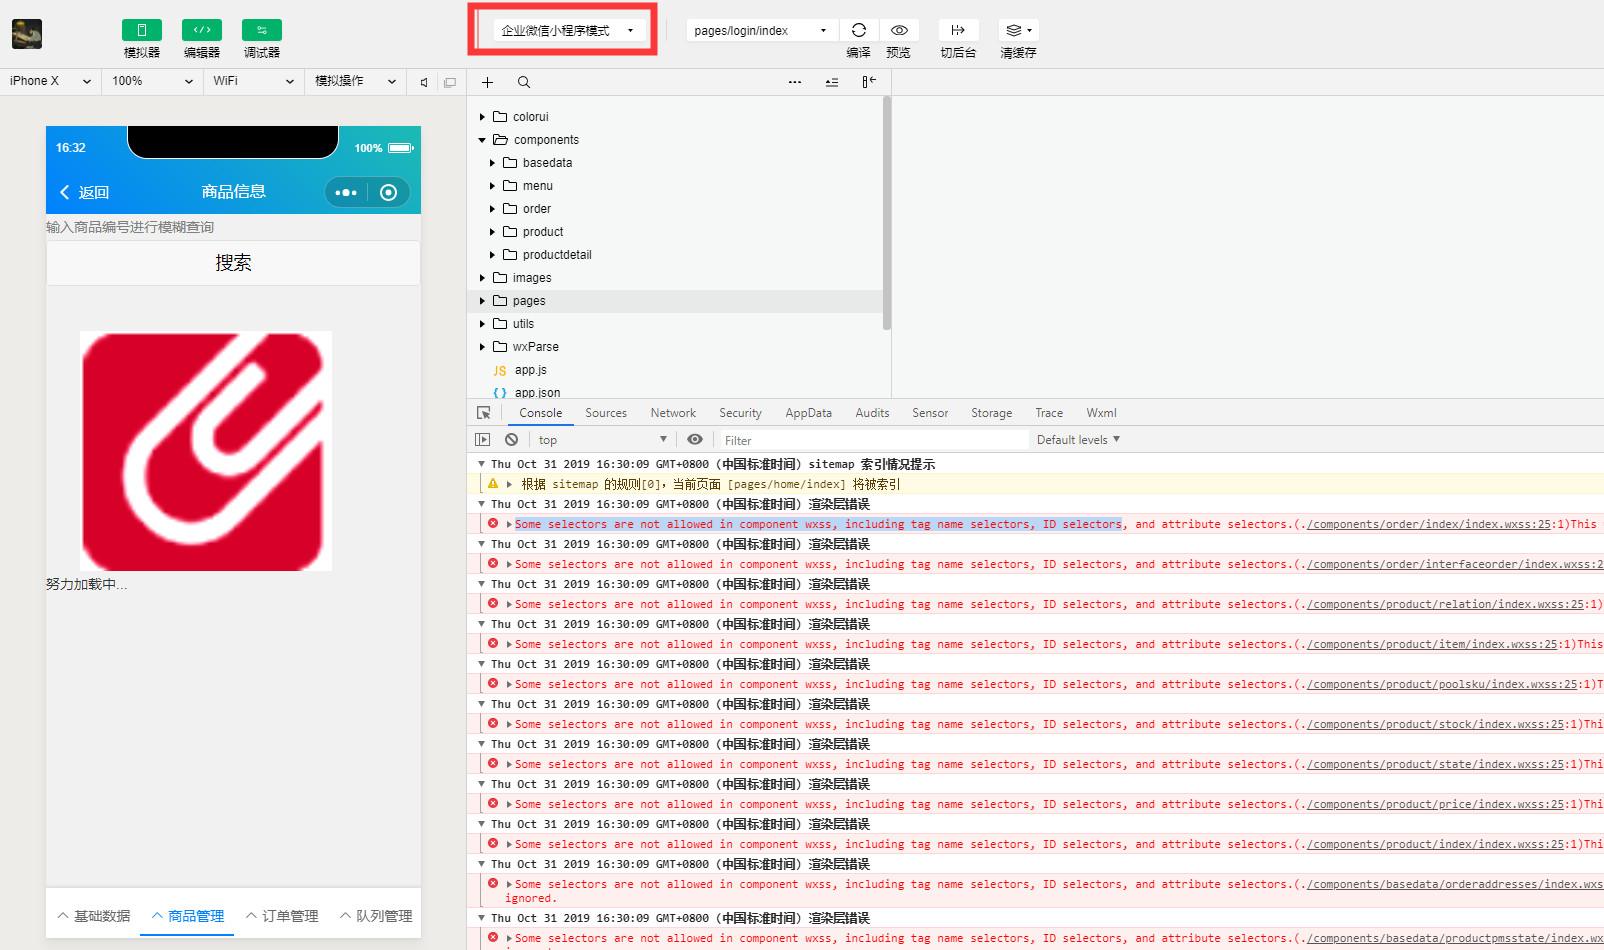Toggle the Simulator panel button
The image size is (1604, 950).
tap(141, 30)
